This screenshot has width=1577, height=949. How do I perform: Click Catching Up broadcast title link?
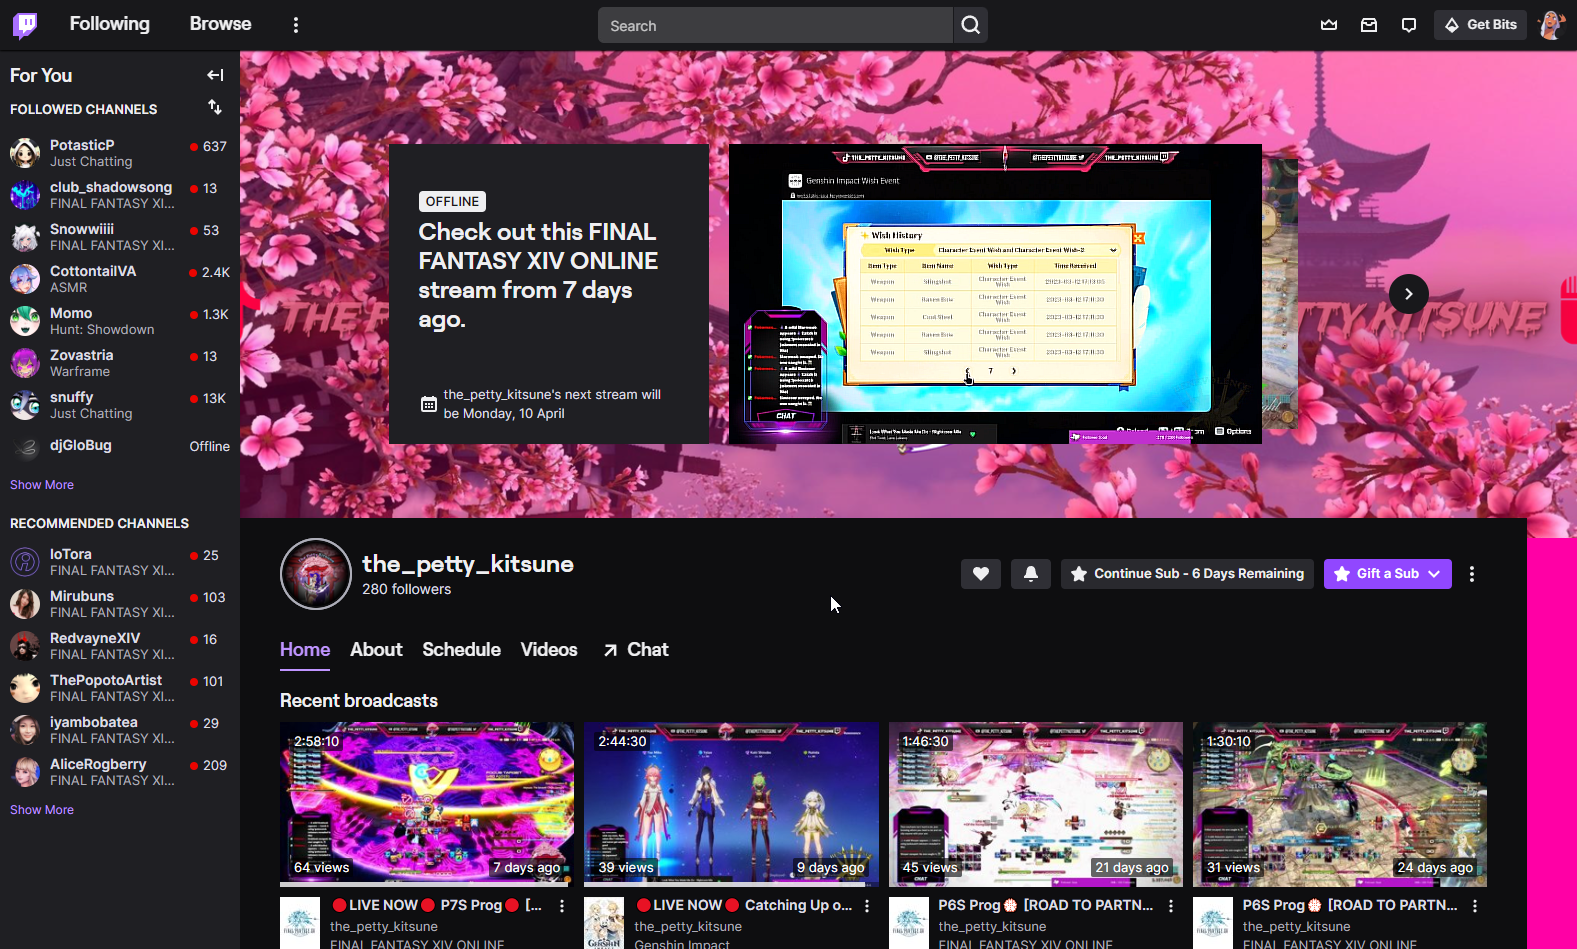[x=744, y=906]
